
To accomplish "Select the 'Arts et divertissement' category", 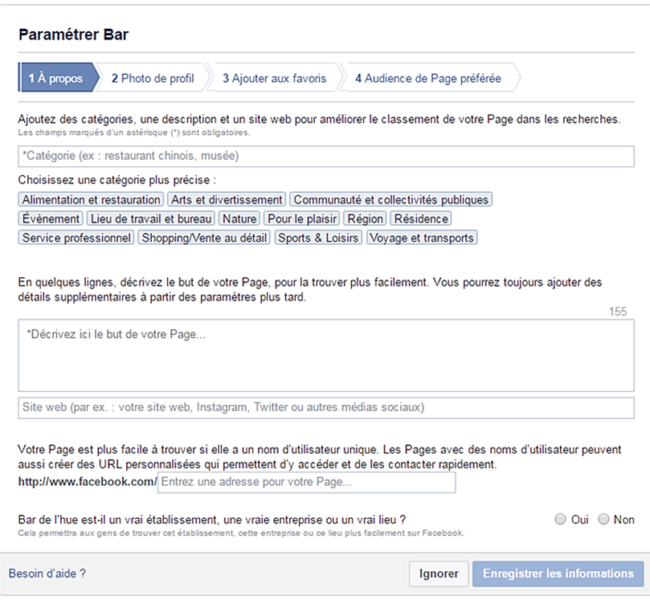I will pos(227,200).
